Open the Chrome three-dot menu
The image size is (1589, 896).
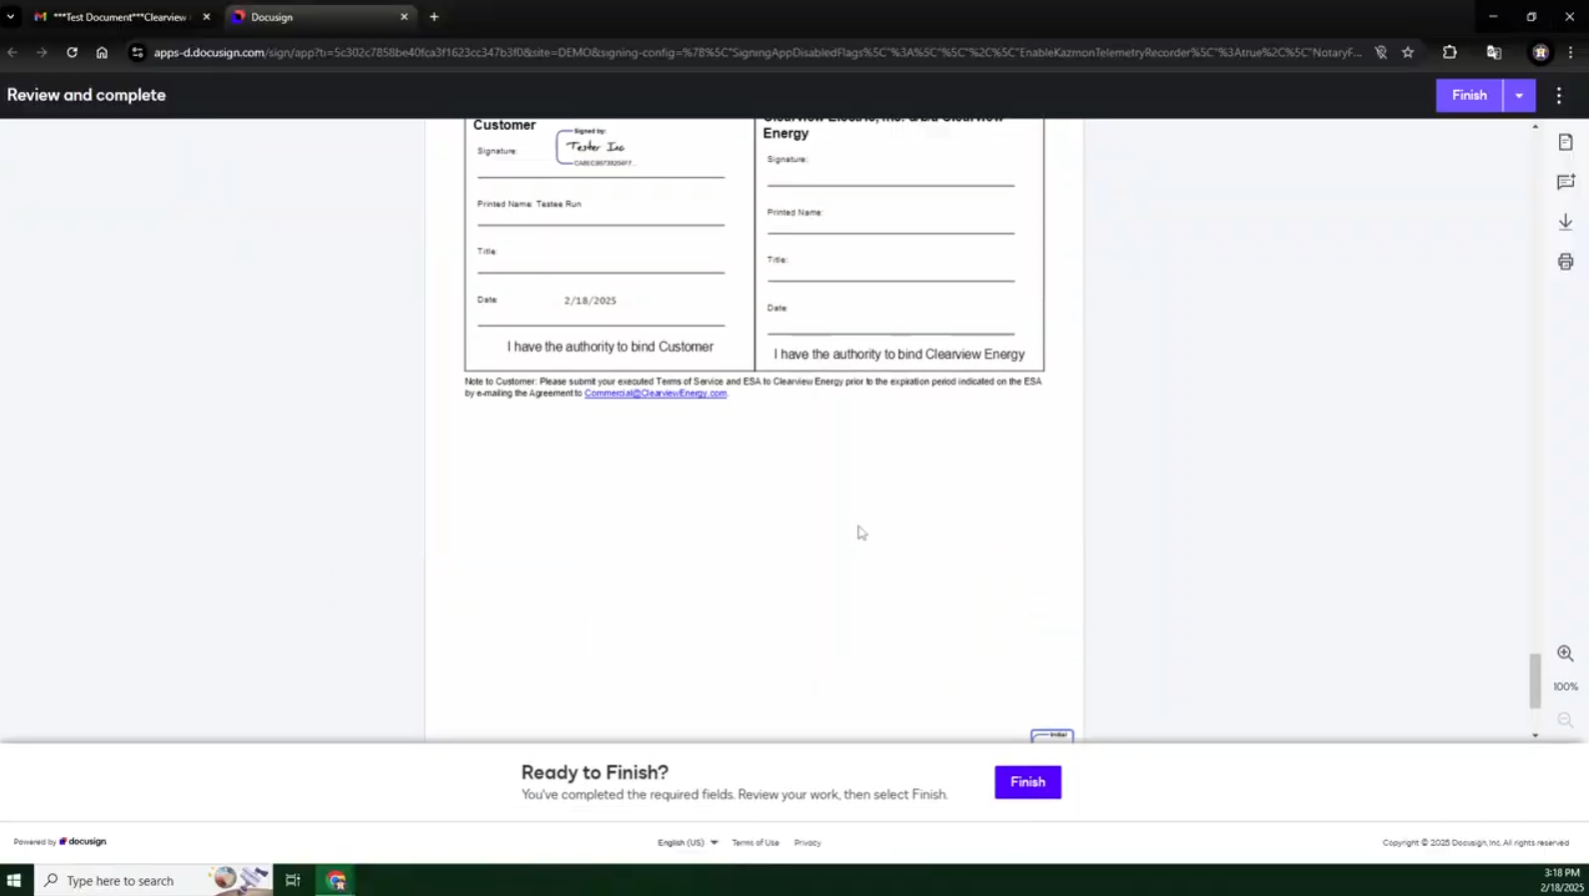[x=1571, y=52]
